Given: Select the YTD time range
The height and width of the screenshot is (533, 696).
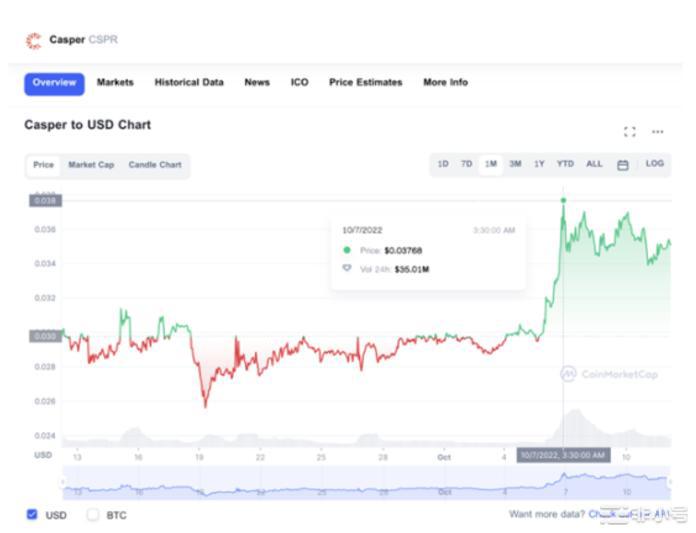Looking at the screenshot, I should [565, 164].
